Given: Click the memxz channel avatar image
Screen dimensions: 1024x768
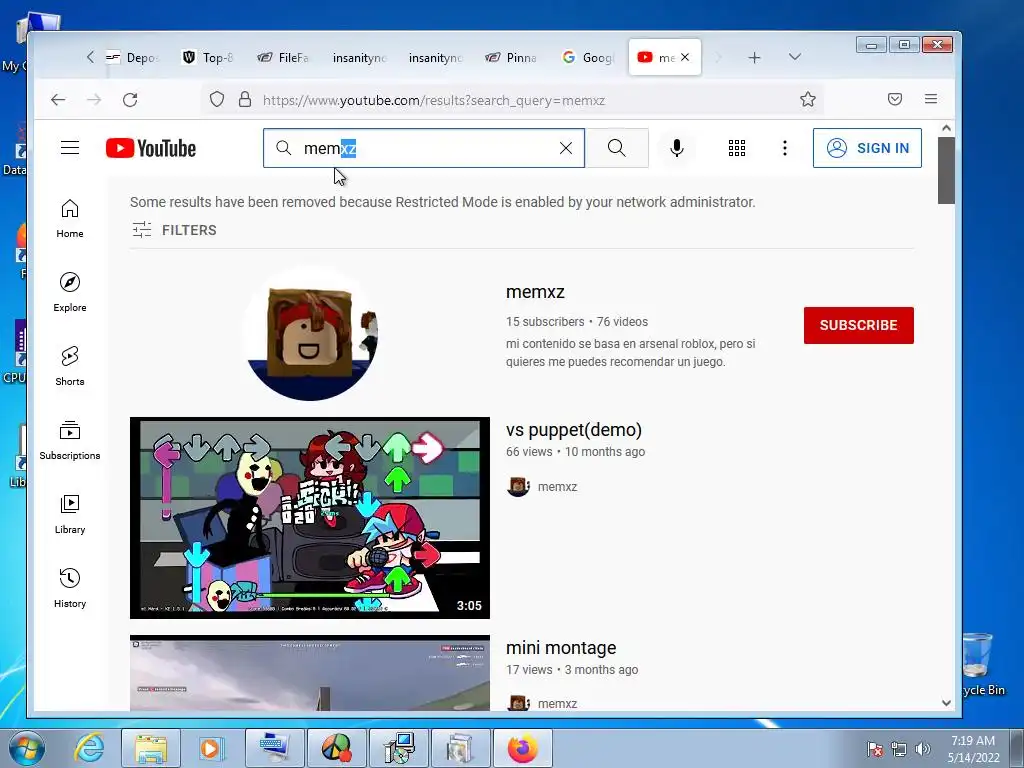Looking at the screenshot, I should [x=310, y=333].
